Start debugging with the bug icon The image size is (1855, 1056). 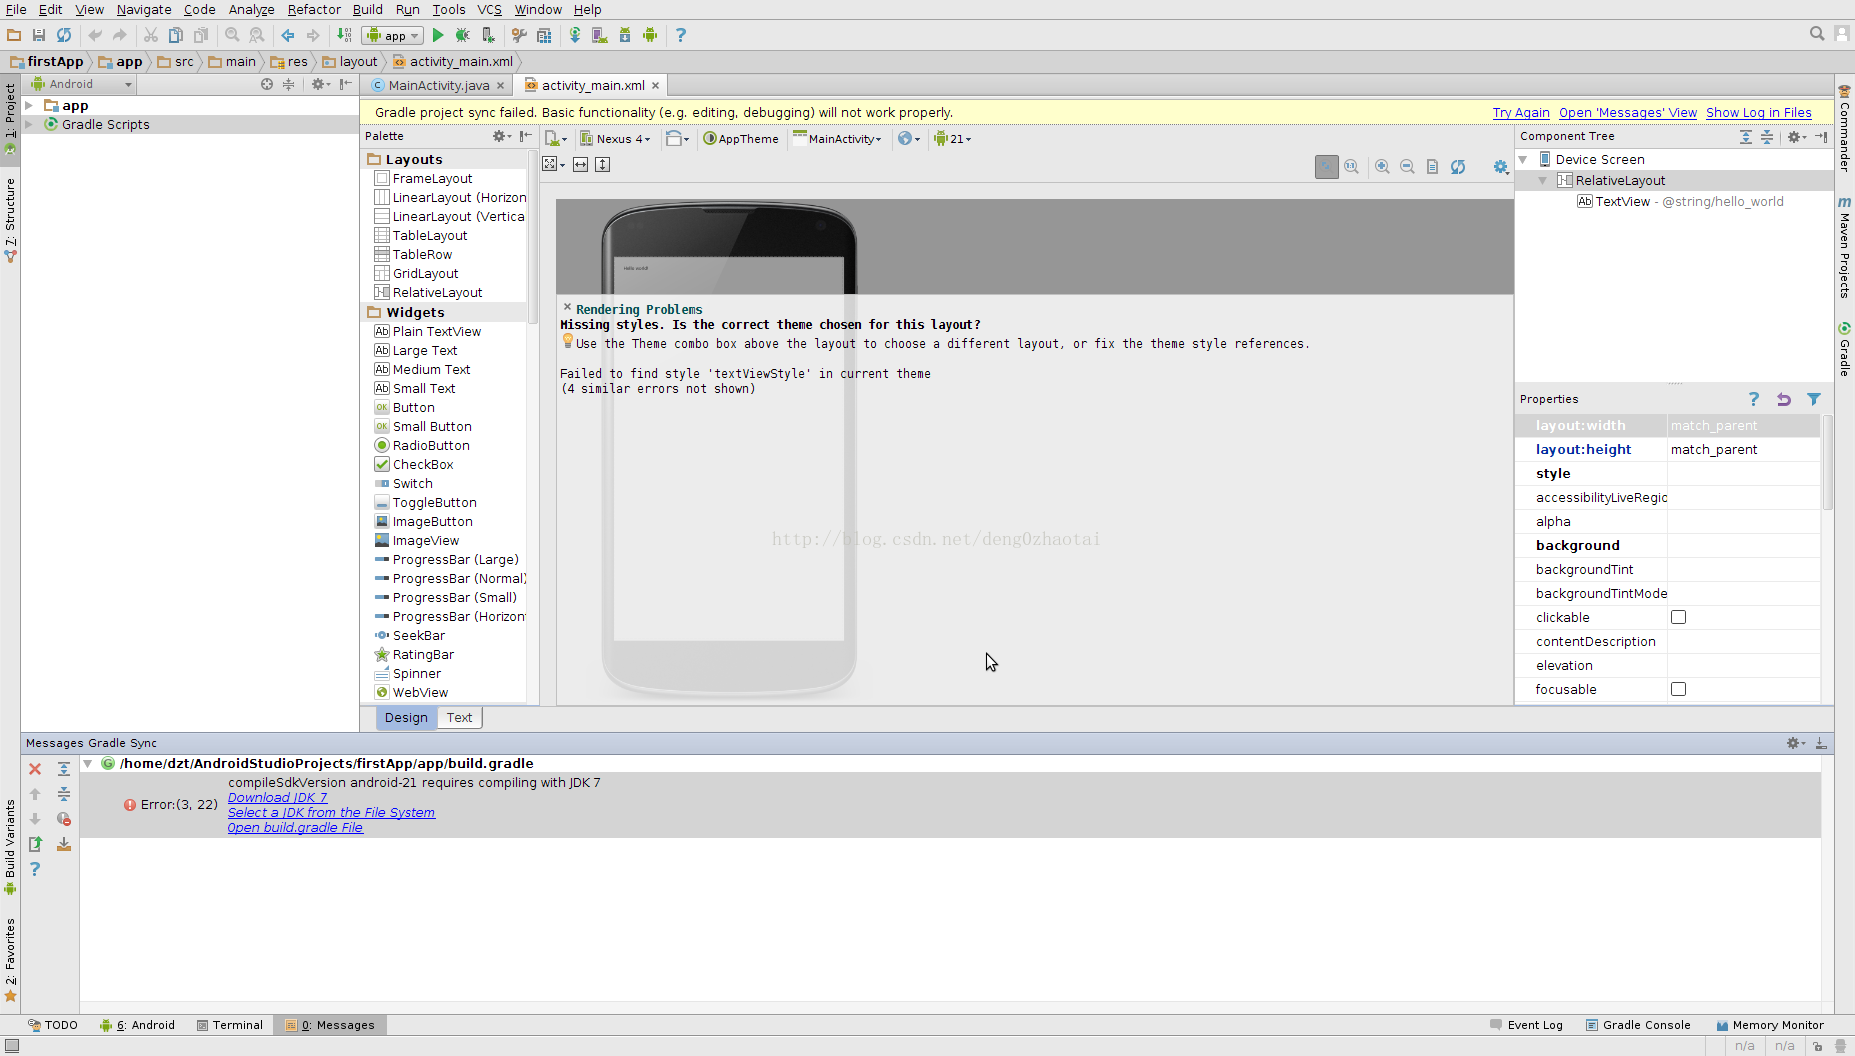coord(462,35)
